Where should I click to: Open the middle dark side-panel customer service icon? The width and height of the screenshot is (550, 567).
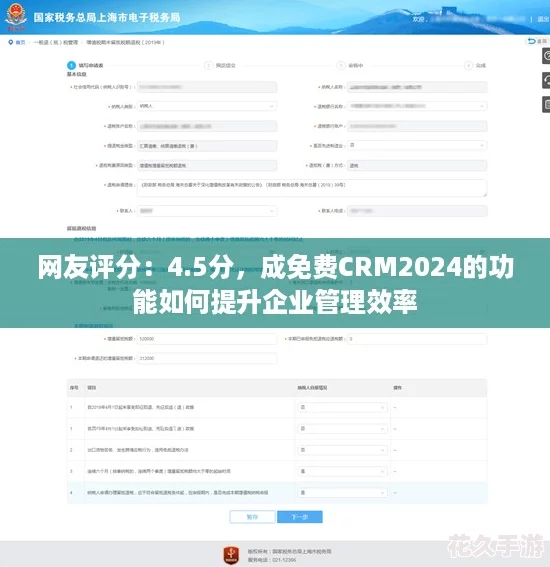click(x=546, y=80)
